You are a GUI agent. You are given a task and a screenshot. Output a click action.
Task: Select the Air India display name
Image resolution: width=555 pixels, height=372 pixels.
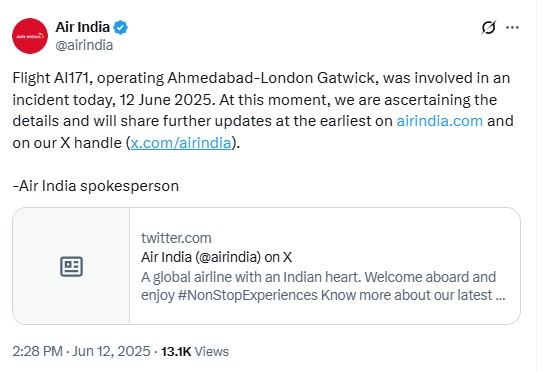click(82, 27)
